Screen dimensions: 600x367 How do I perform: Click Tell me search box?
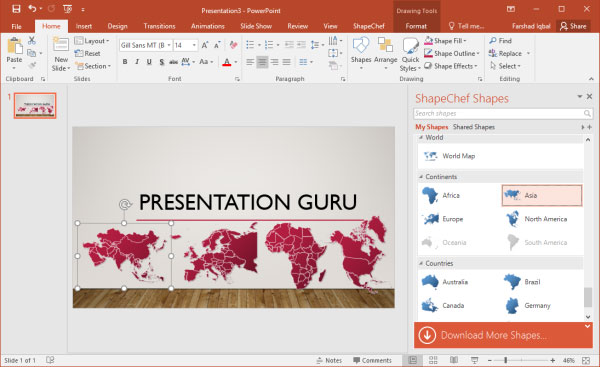coord(466,26)
